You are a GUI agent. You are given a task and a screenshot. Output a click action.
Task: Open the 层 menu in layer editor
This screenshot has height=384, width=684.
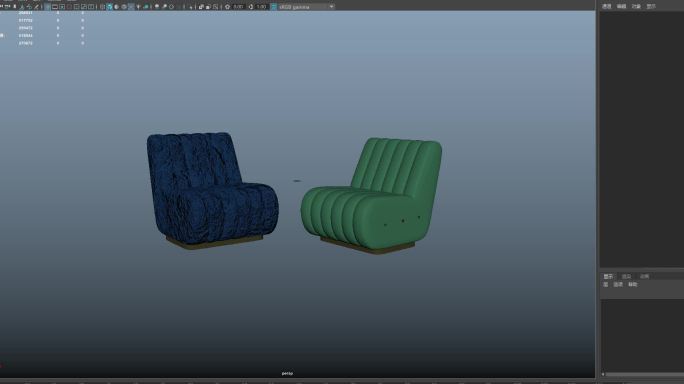605,285
